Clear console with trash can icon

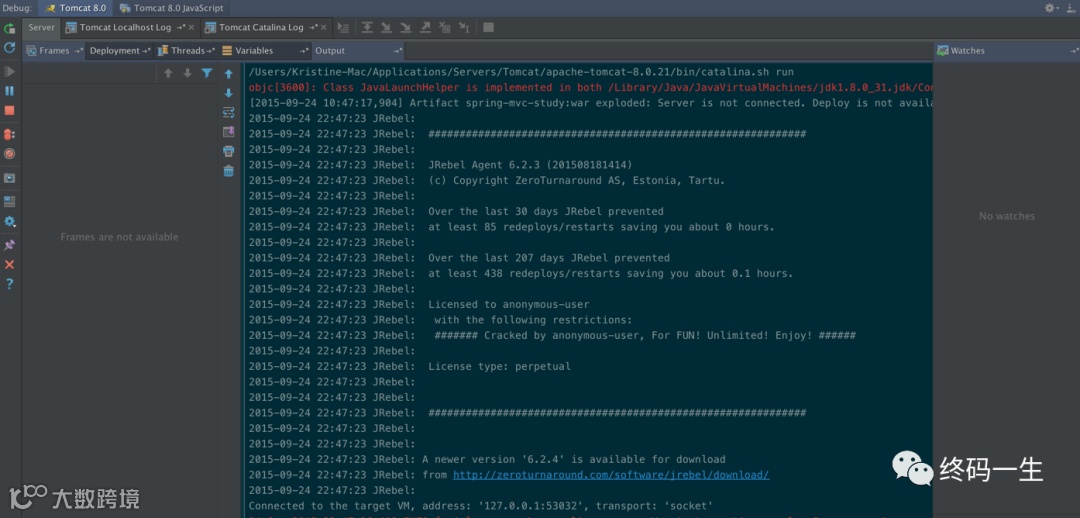tap(229, 171)
